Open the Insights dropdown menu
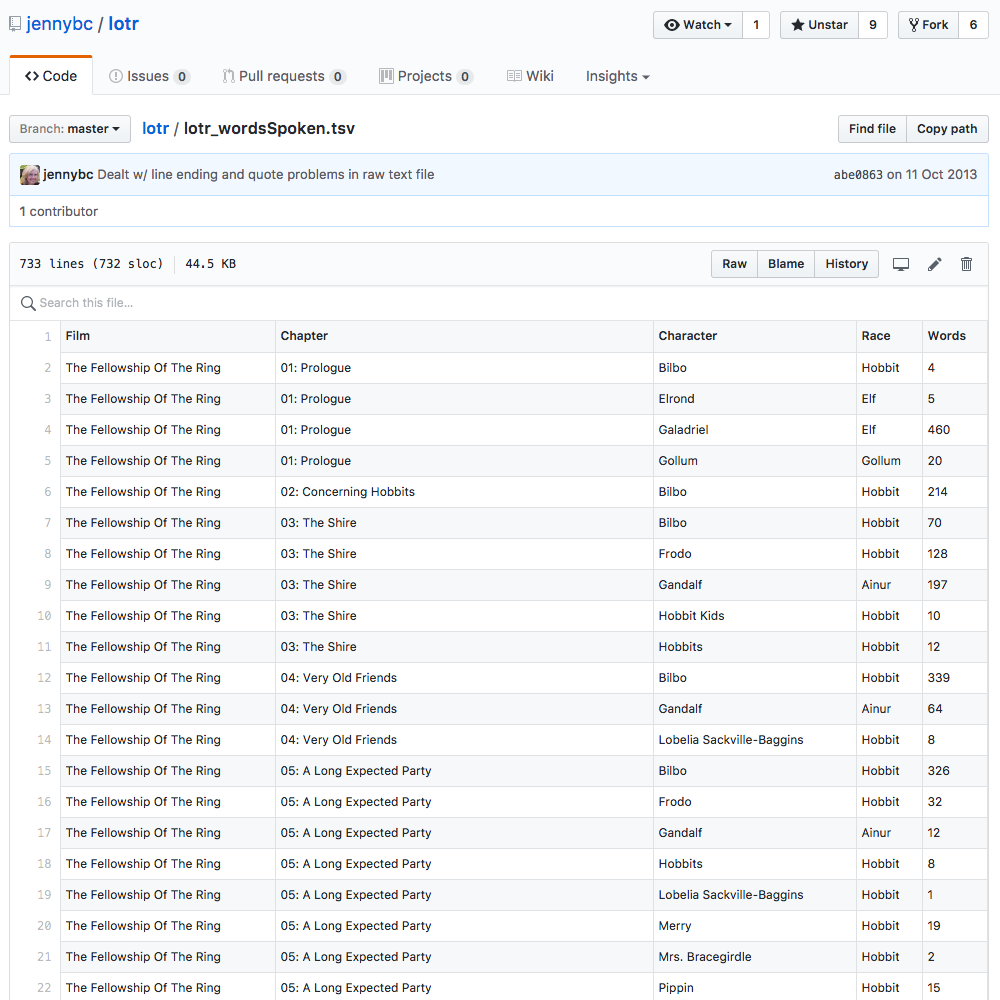The height and width of the screenshot is (1000, 1000). pos(617,77)
